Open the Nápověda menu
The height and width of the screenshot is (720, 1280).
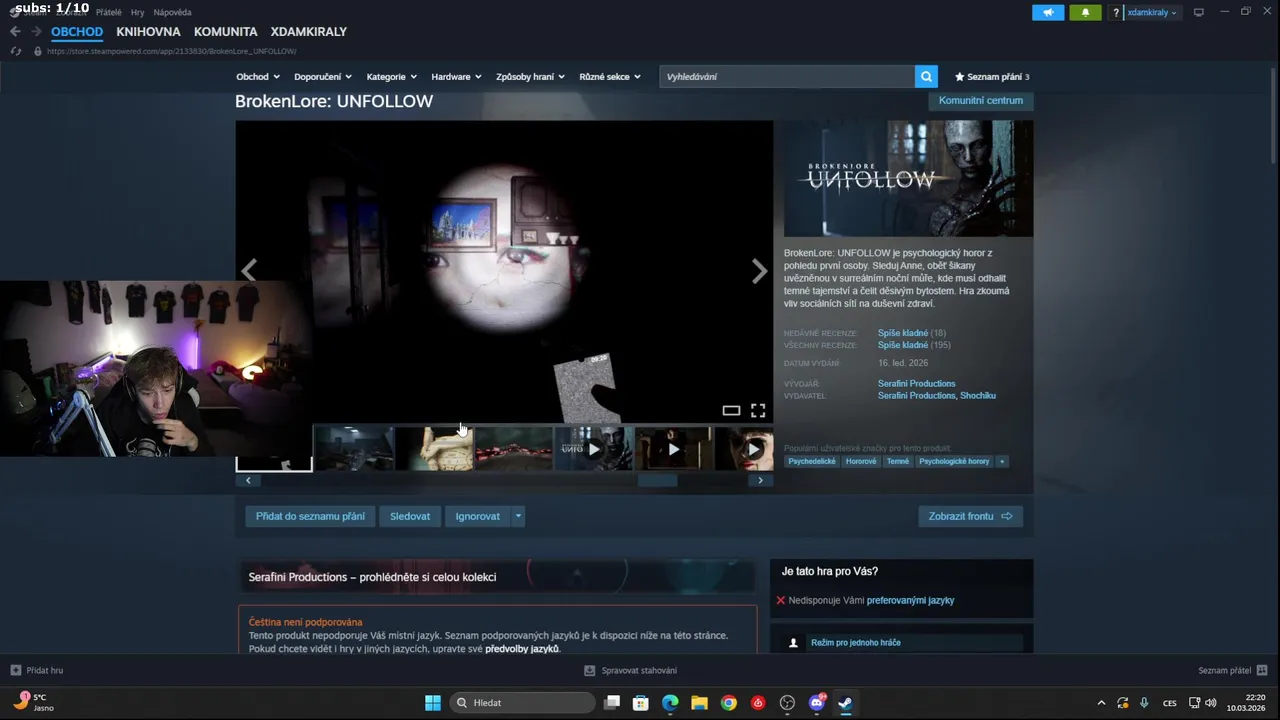[x=172, y=12]
